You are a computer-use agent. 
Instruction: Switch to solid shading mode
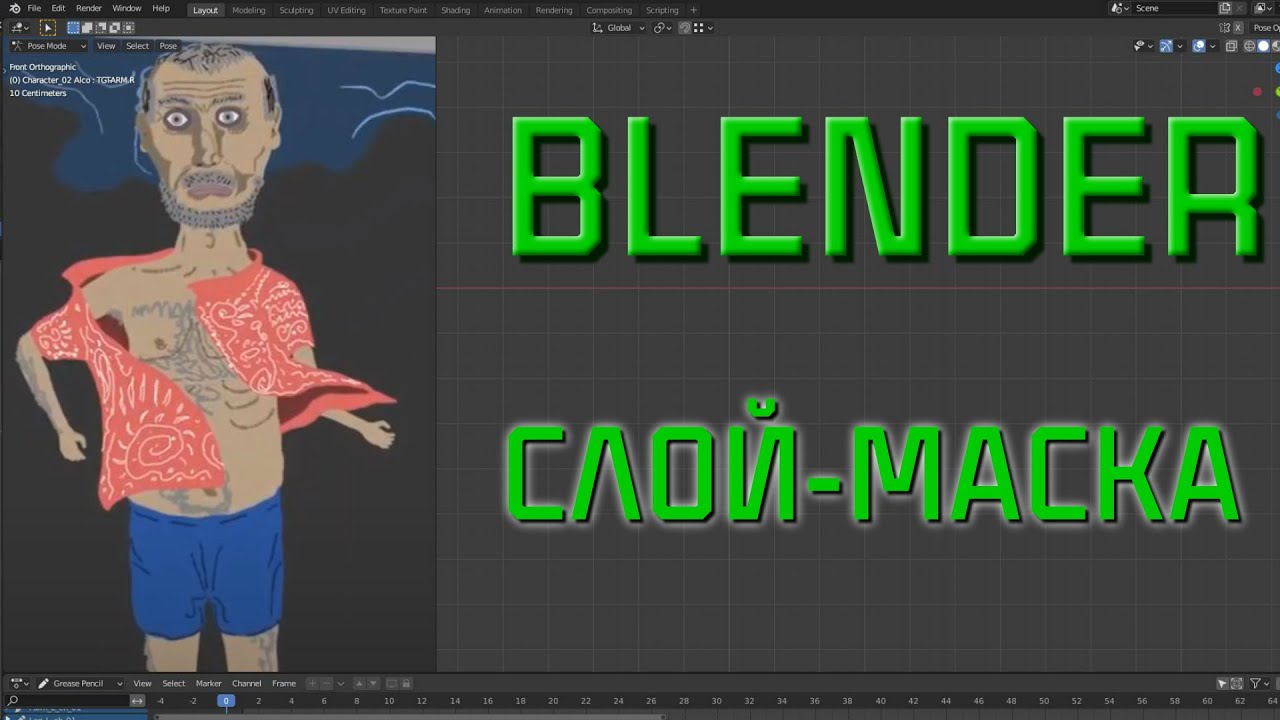(1263, 46)
